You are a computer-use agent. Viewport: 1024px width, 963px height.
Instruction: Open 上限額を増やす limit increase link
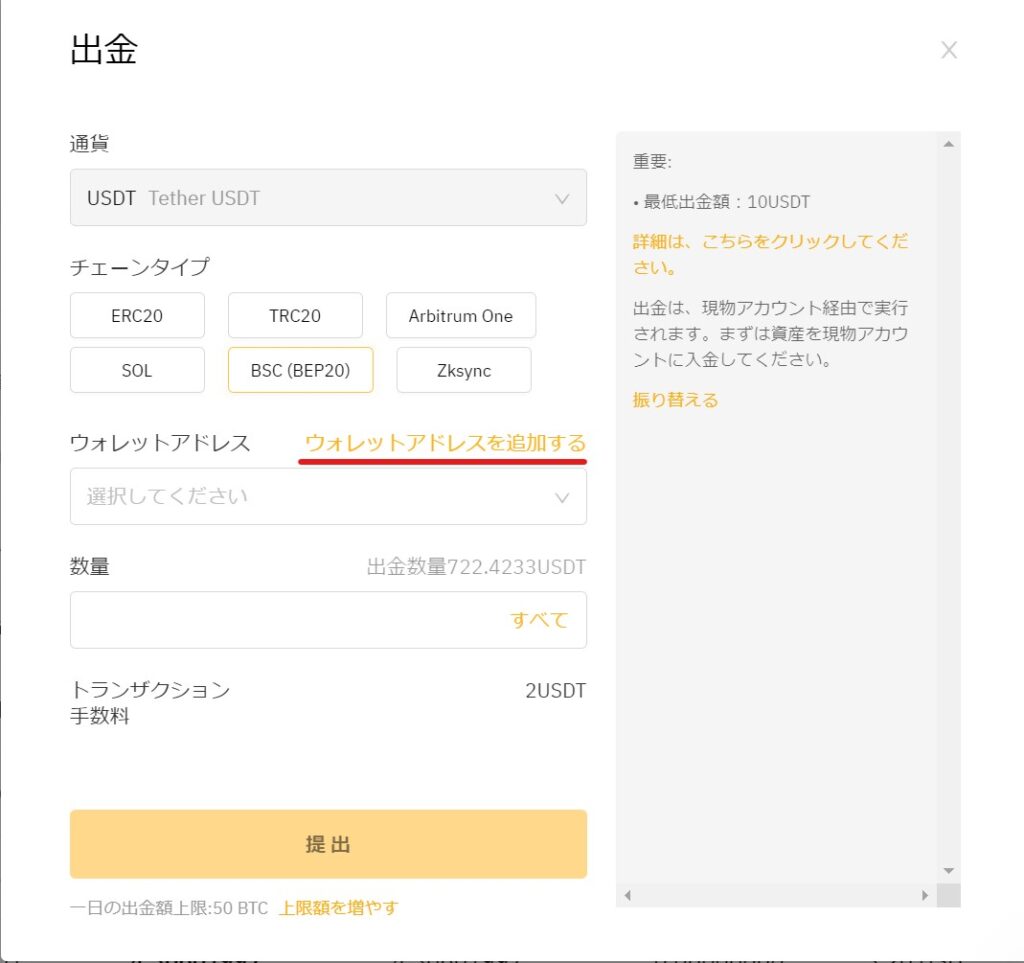(338, 908)
